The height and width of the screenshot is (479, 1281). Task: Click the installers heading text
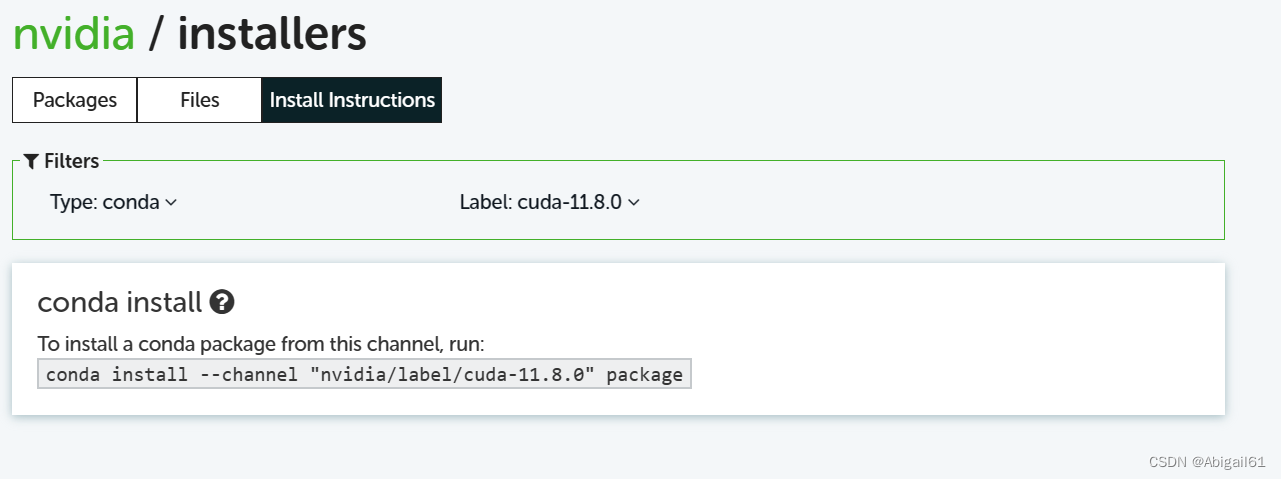[x=272, y=33]
